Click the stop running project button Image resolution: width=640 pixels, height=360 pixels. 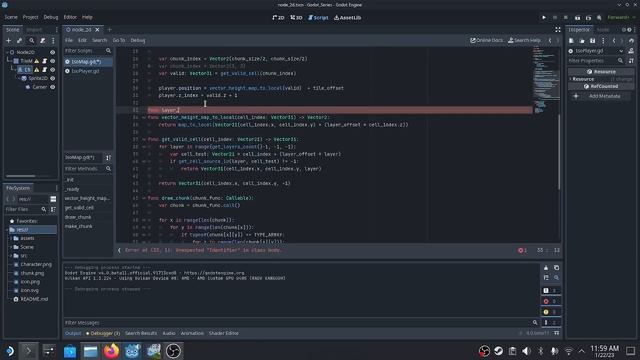click(x=566, y=18)
